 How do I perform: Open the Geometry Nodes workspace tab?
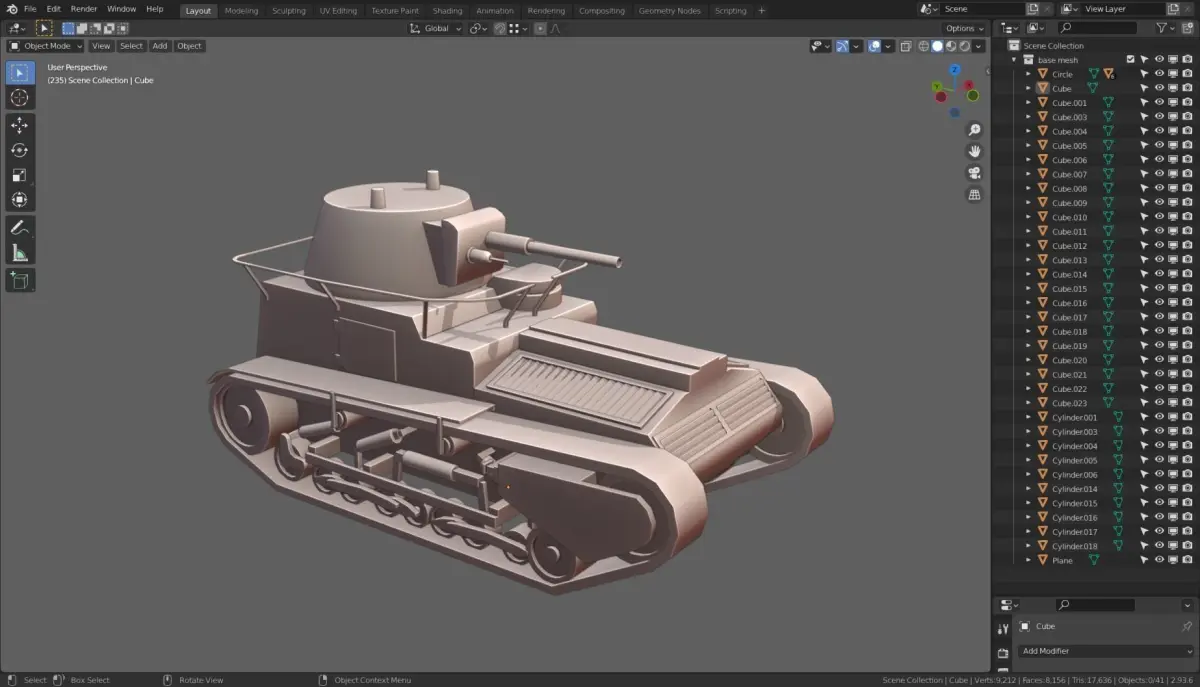pos(669,10)
